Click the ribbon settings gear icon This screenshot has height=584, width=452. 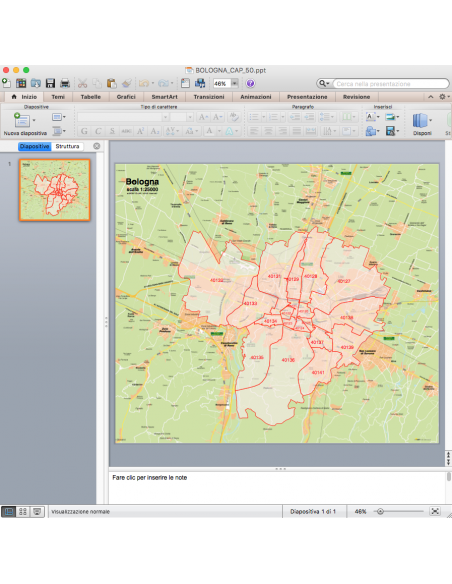pyautogui.click(x=442, y=96)
